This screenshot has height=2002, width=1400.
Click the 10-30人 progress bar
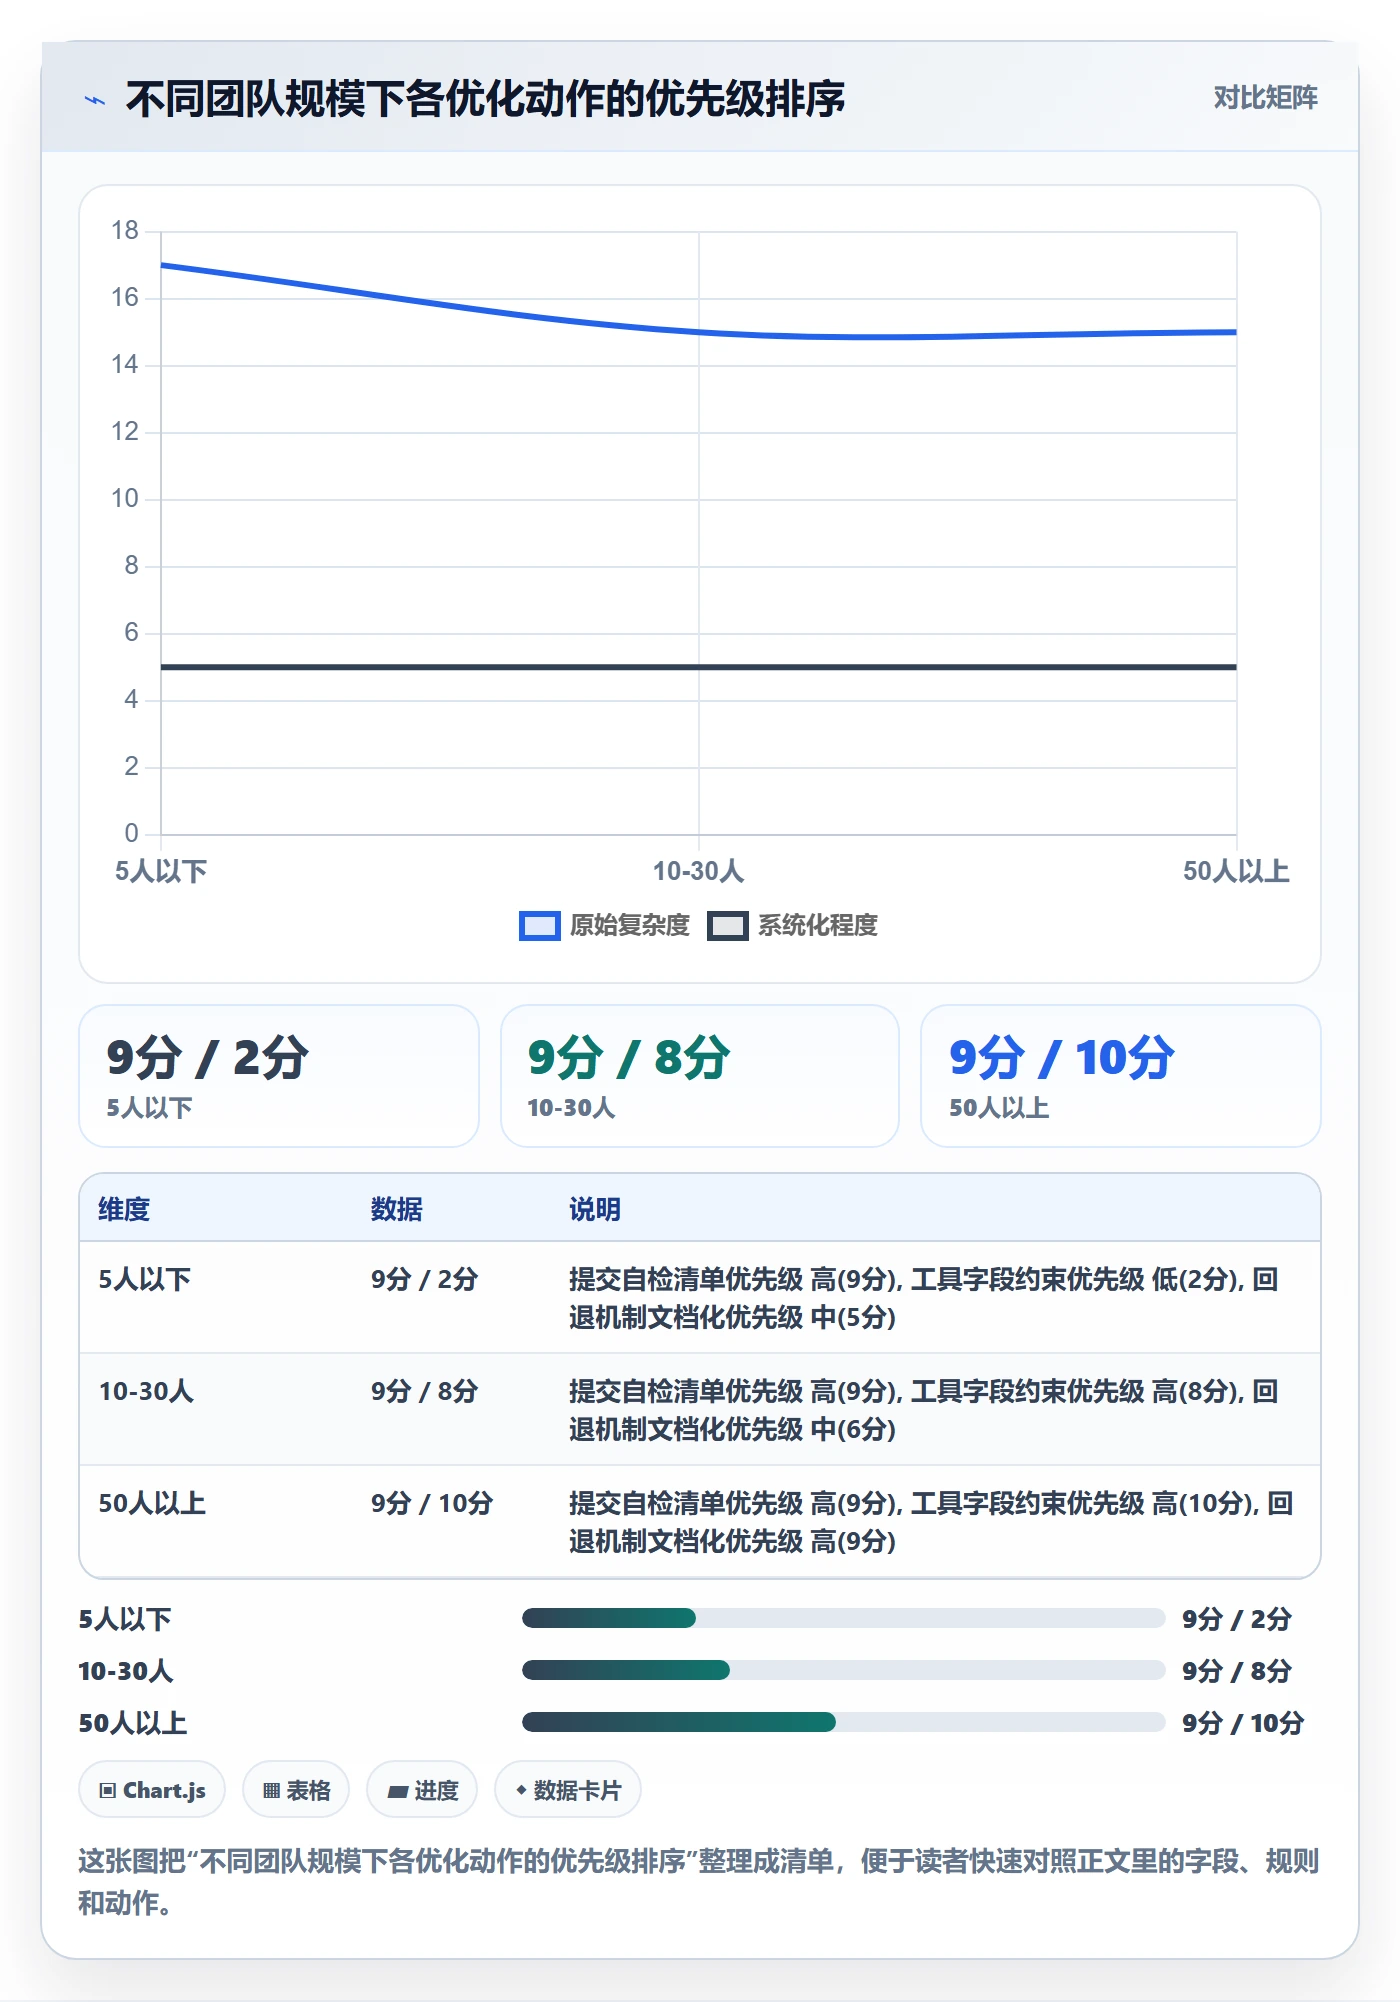click(x=843, y=1670)
